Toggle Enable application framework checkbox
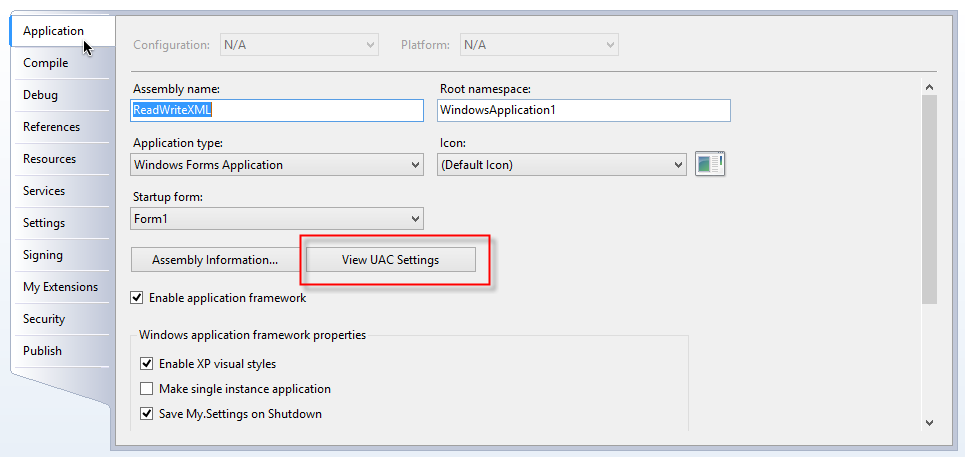 138,298
